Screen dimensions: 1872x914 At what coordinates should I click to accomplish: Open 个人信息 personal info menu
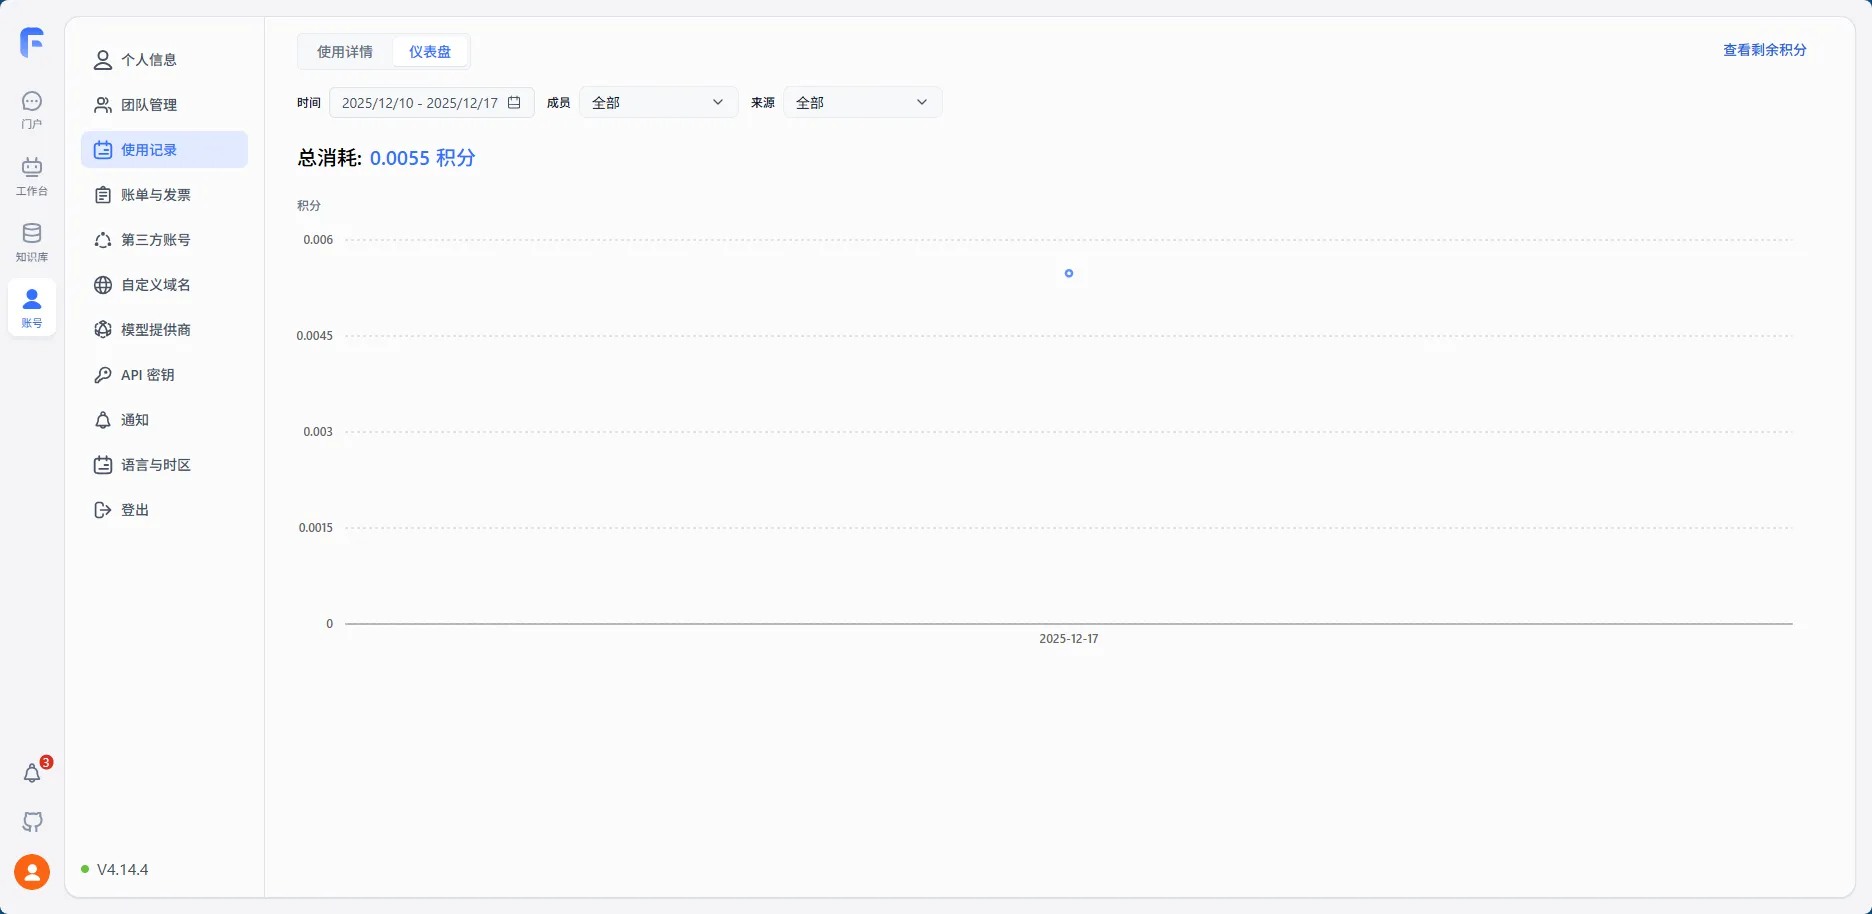click(x=149, y=60)
